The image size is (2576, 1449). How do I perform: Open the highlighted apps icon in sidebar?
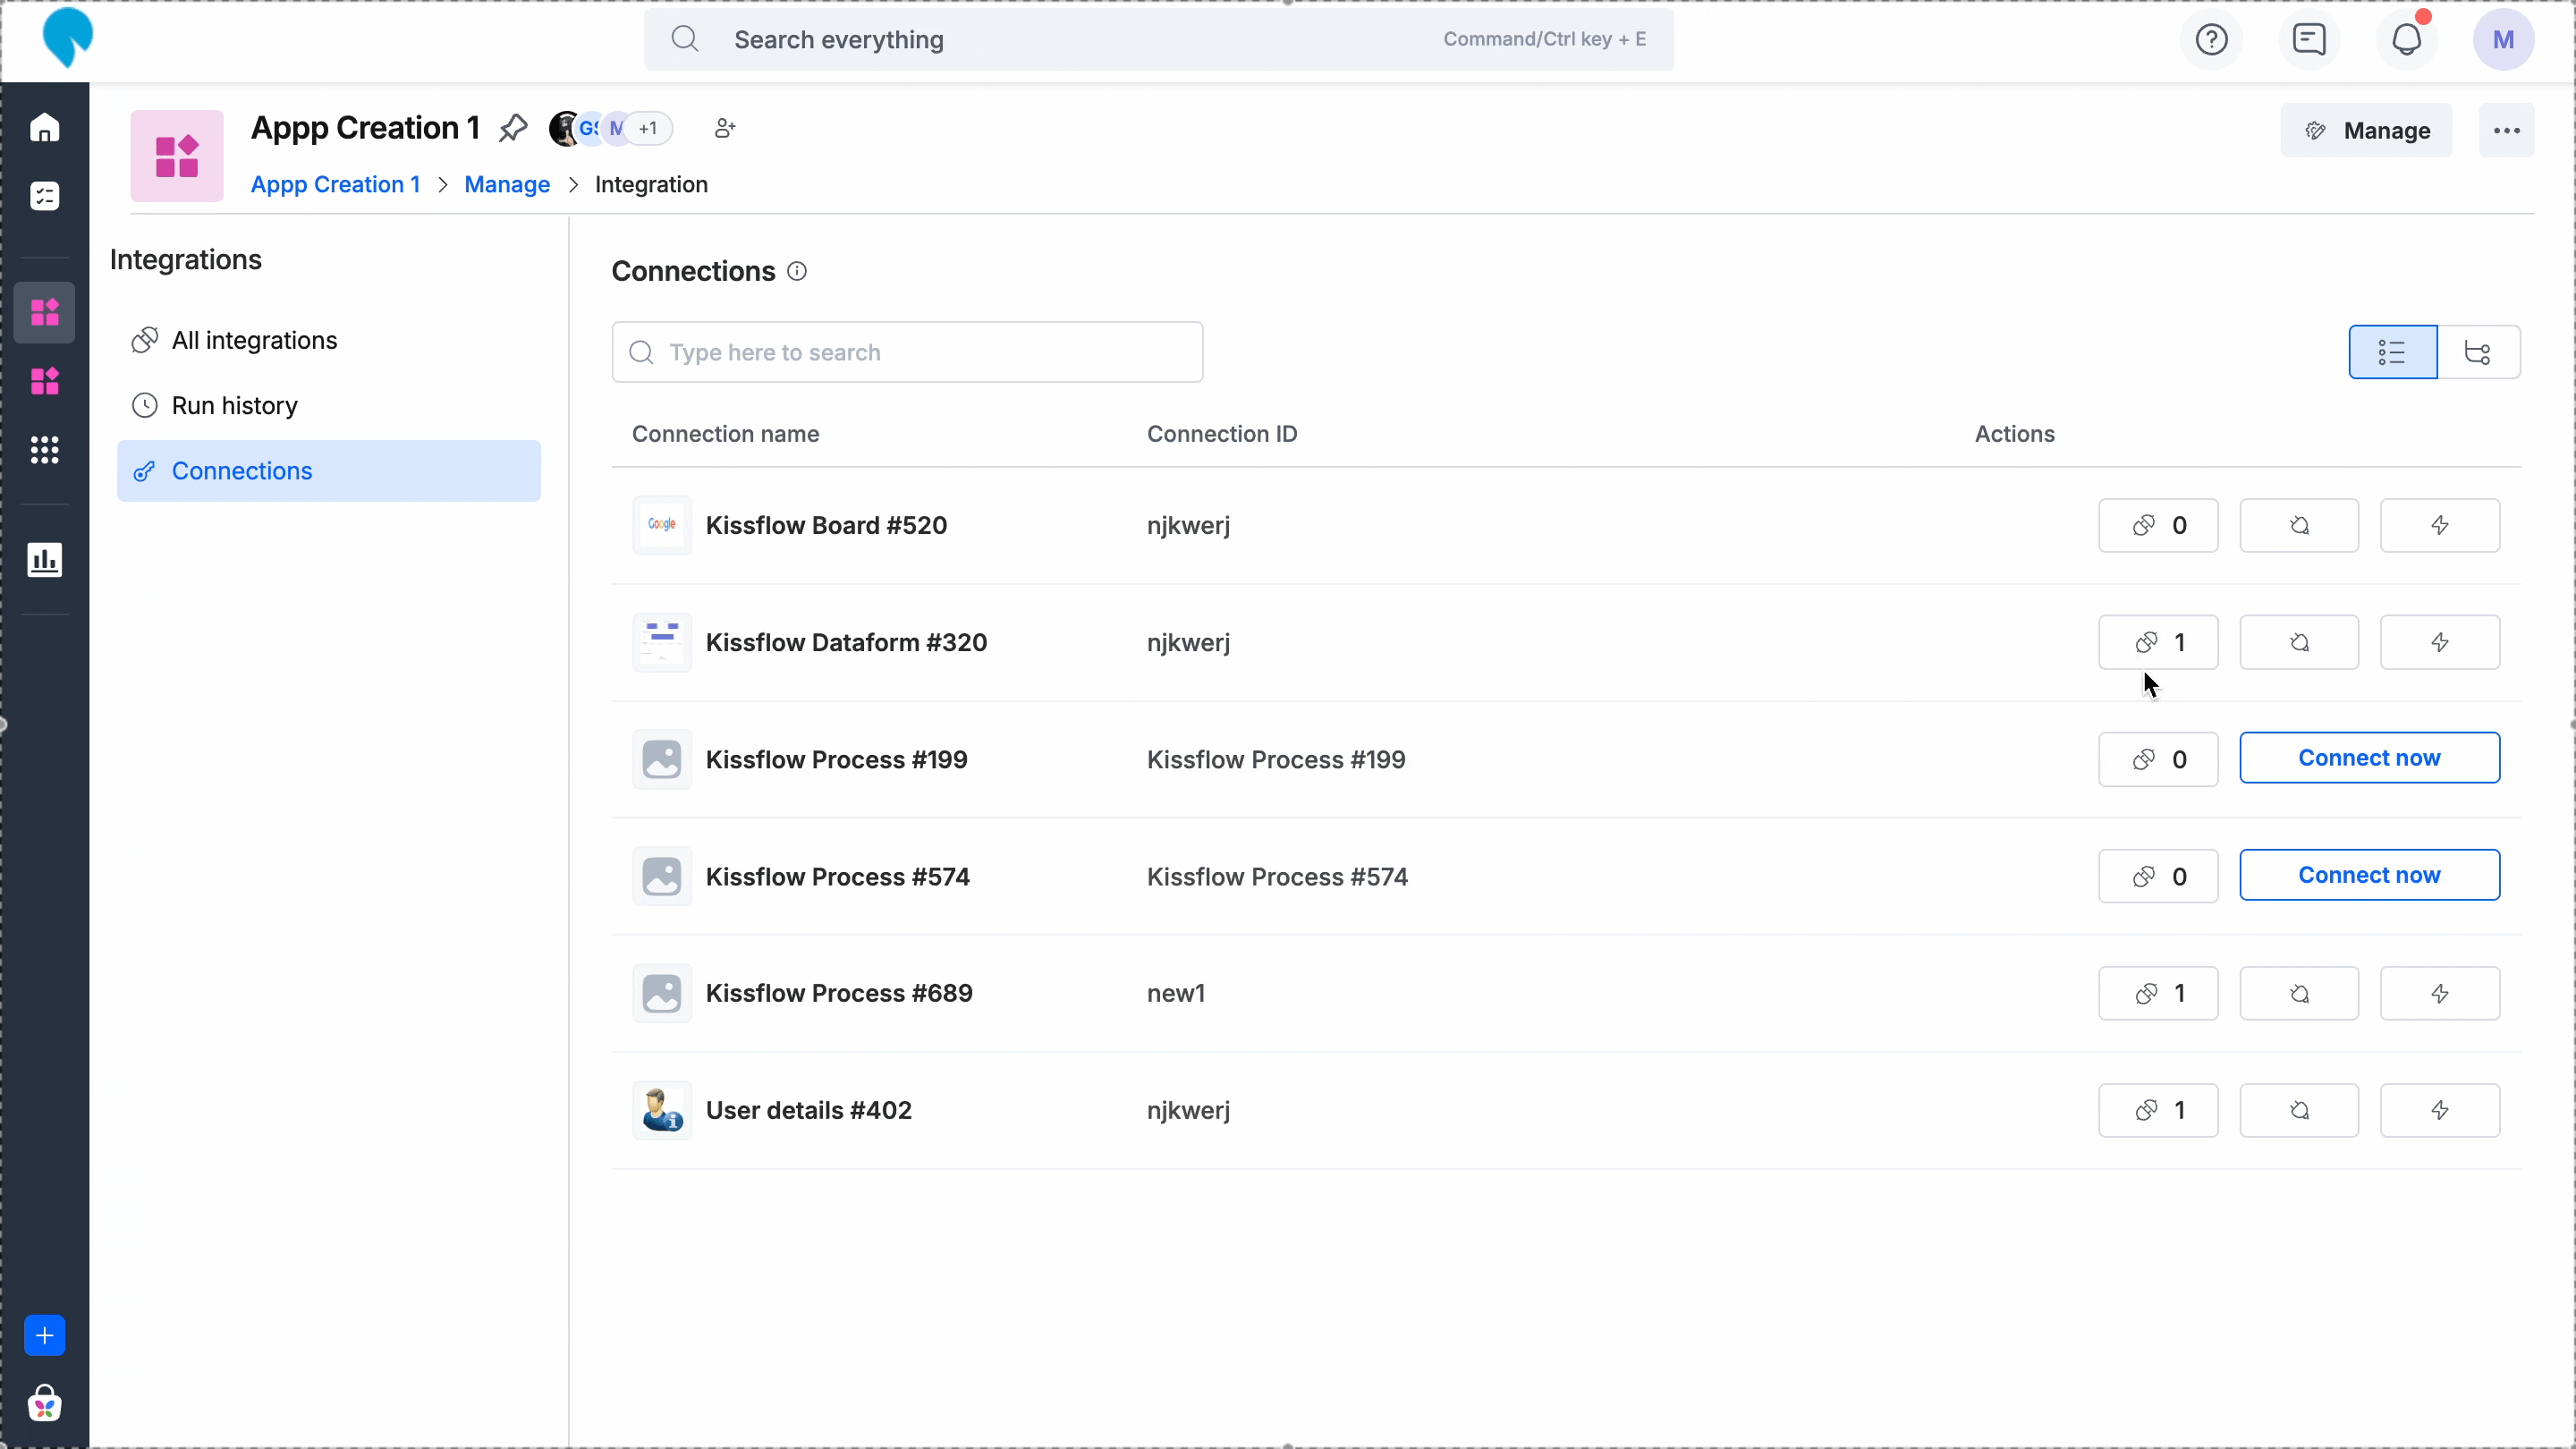(x=45, y=313)
